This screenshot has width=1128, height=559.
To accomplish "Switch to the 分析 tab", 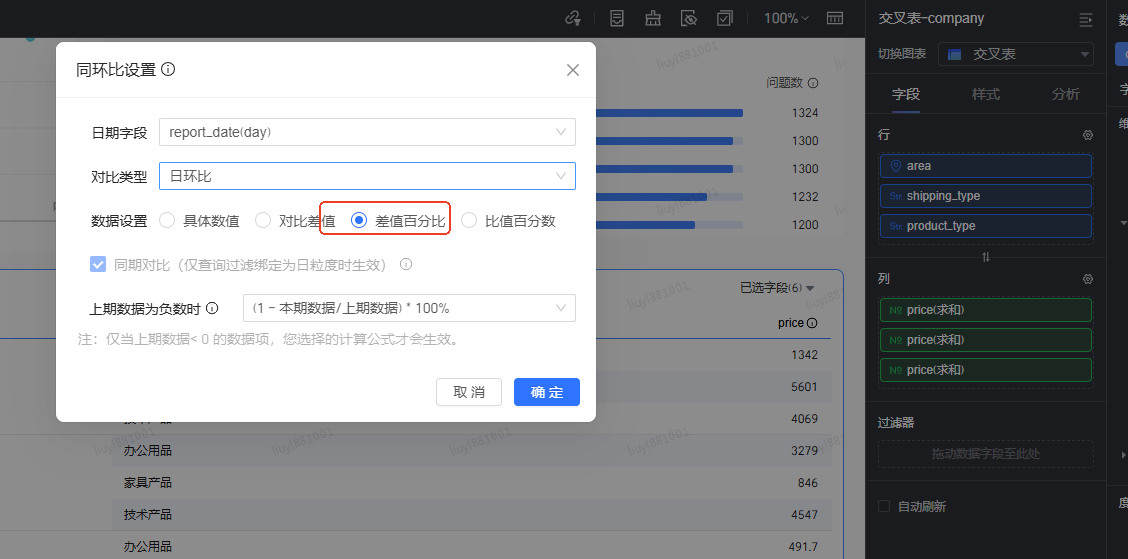I will [1066, 94].
